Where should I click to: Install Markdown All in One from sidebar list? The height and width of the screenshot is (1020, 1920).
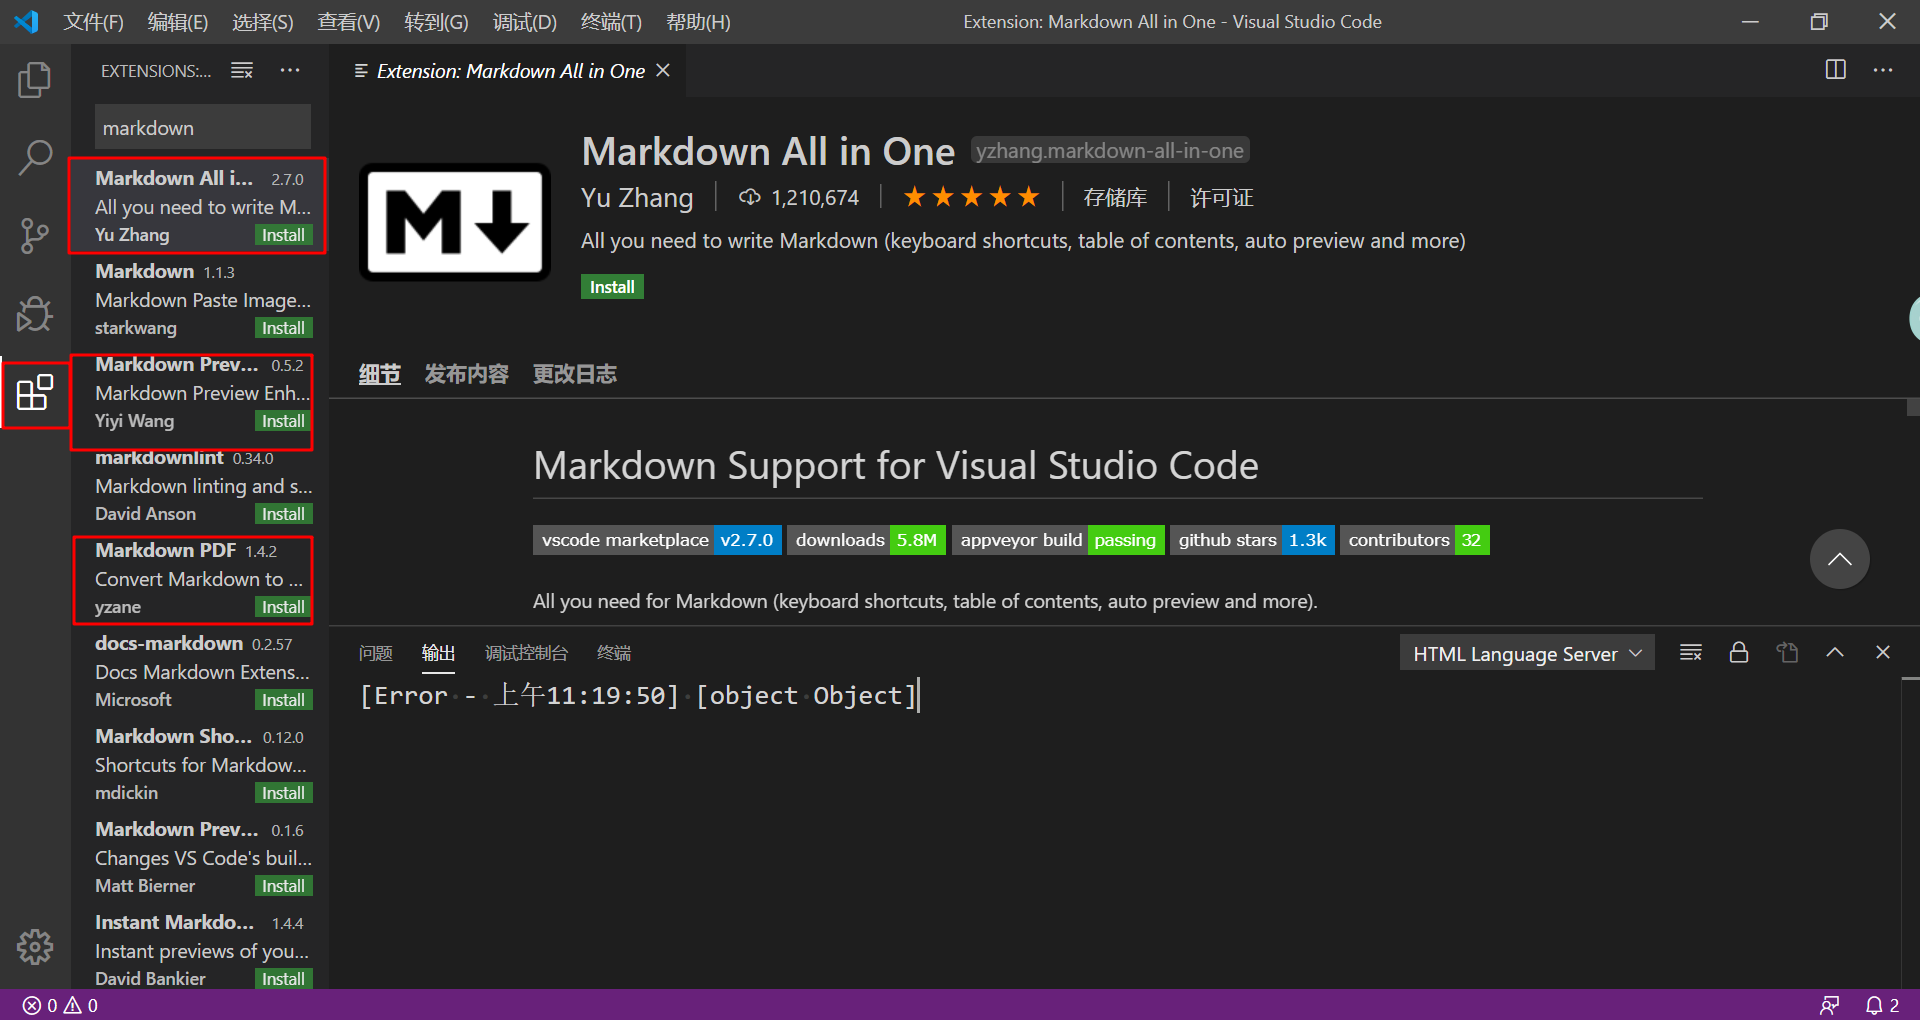(x=283, y=235)
